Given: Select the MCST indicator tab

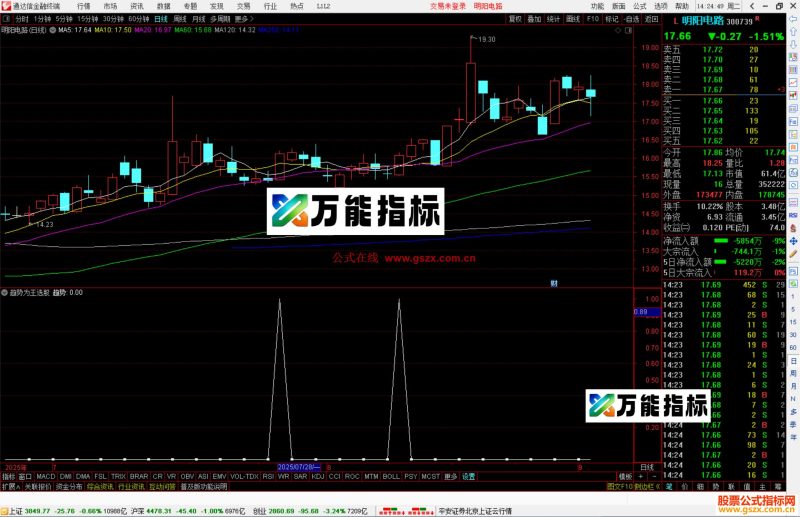Looking at the screenshot, I should [431, 476].
